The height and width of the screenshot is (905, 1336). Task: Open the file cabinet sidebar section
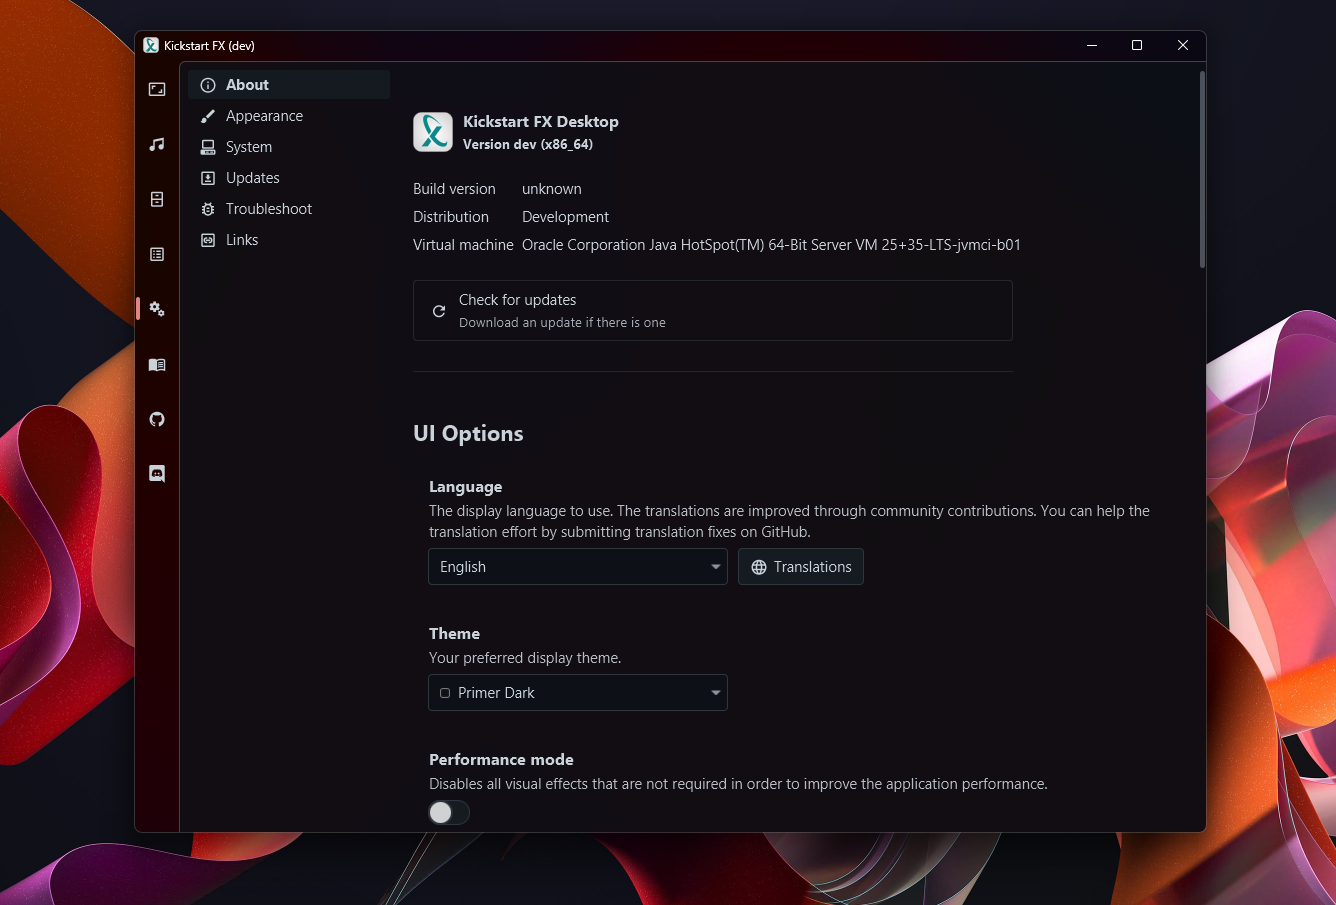point(157,199)
